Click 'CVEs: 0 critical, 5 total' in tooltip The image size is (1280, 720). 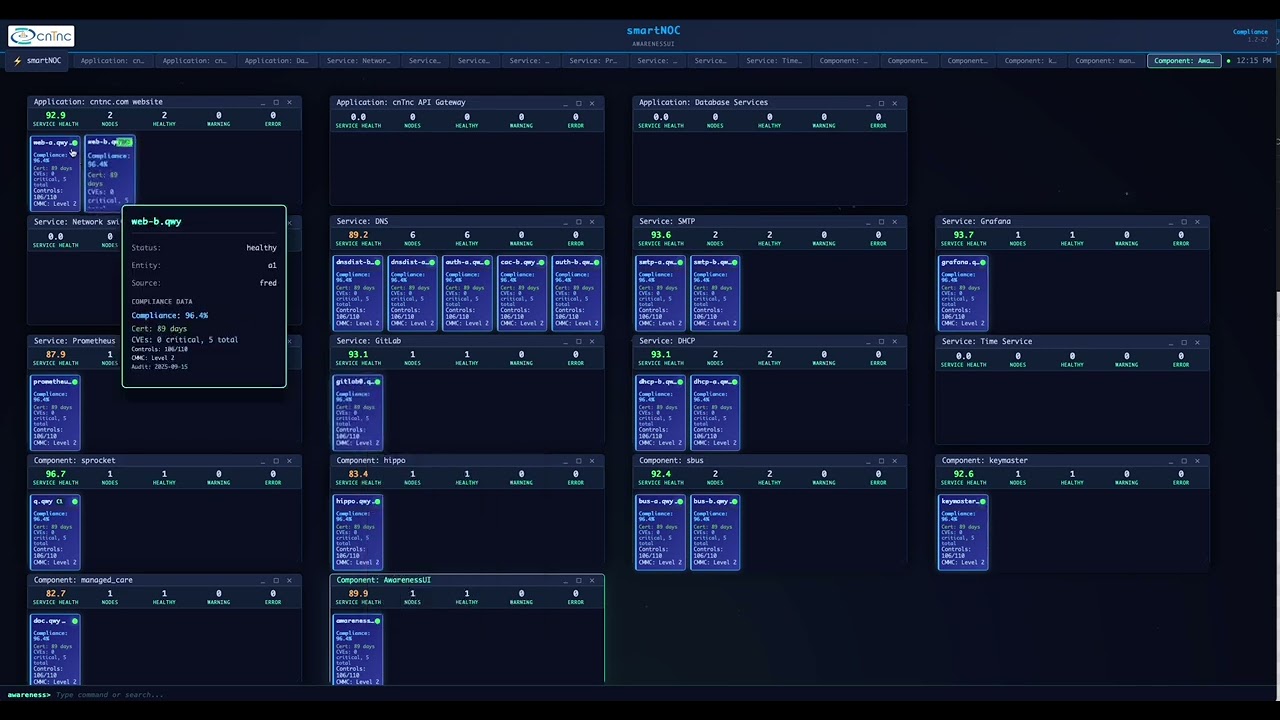(x=184, y=340)
